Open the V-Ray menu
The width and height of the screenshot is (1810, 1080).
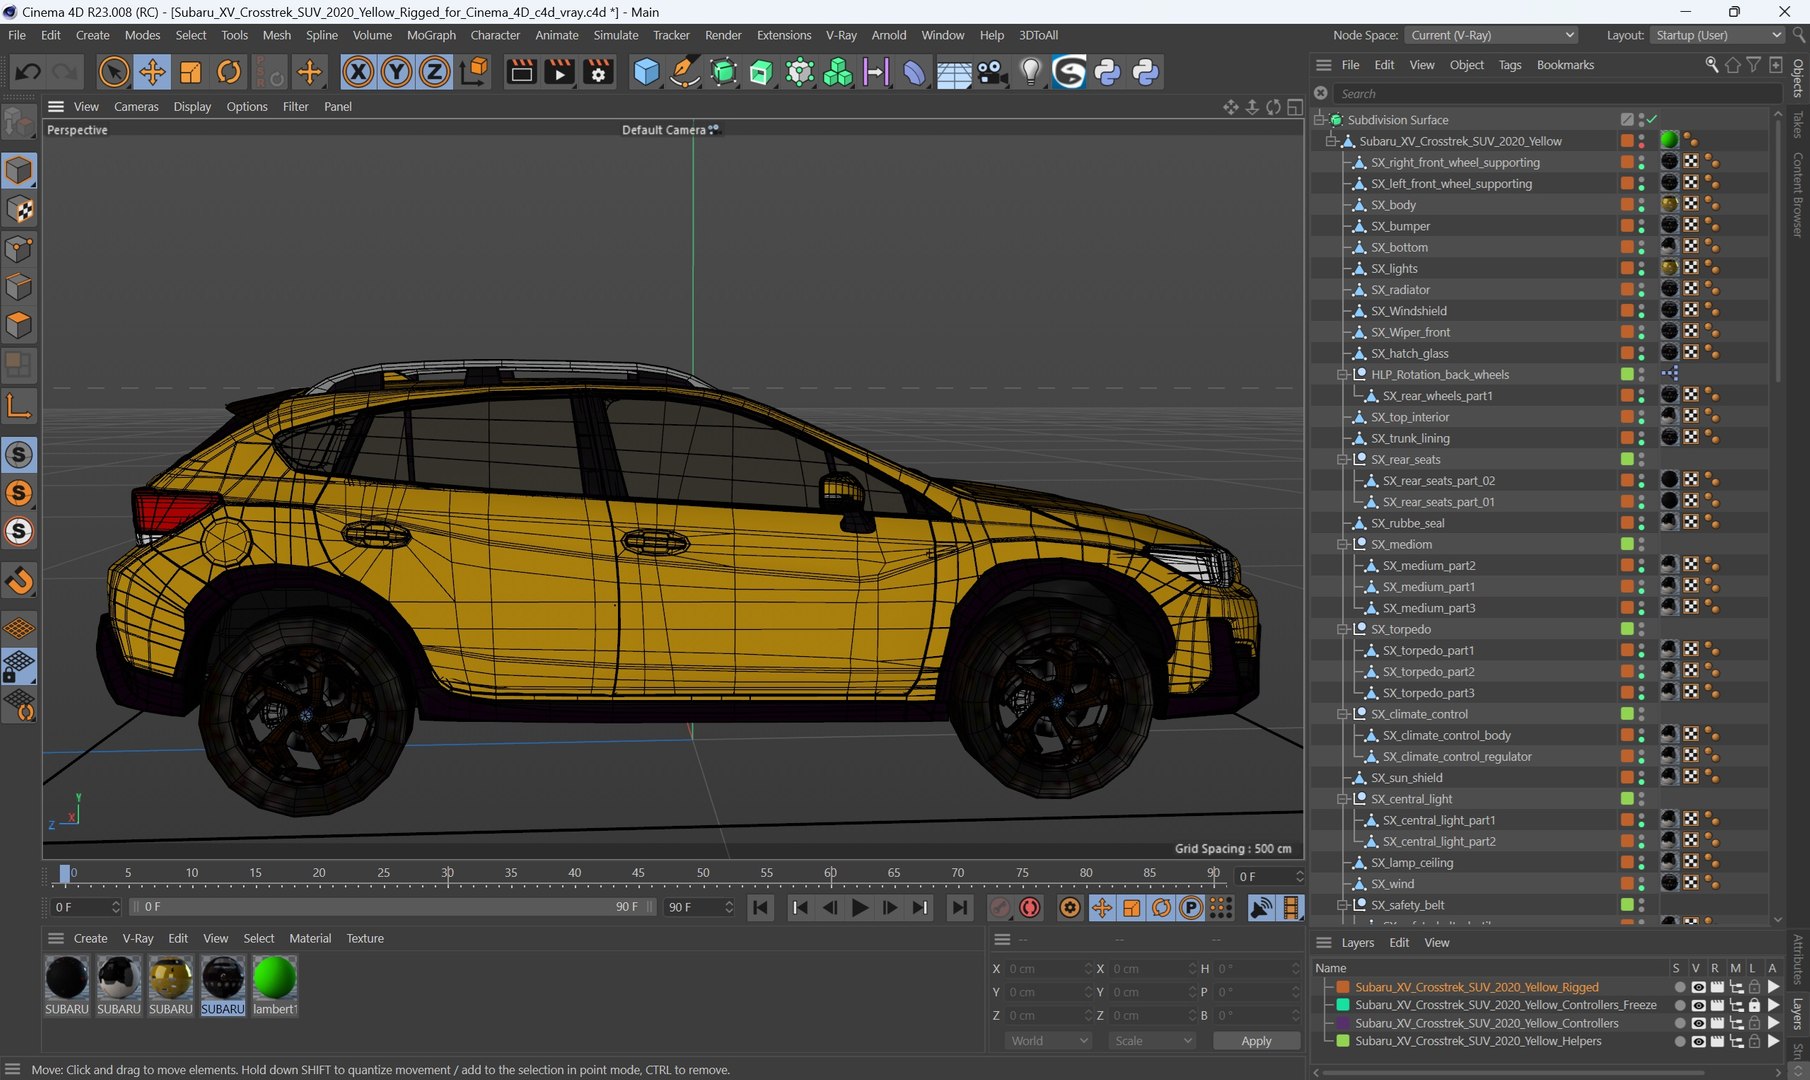point(841,35)
